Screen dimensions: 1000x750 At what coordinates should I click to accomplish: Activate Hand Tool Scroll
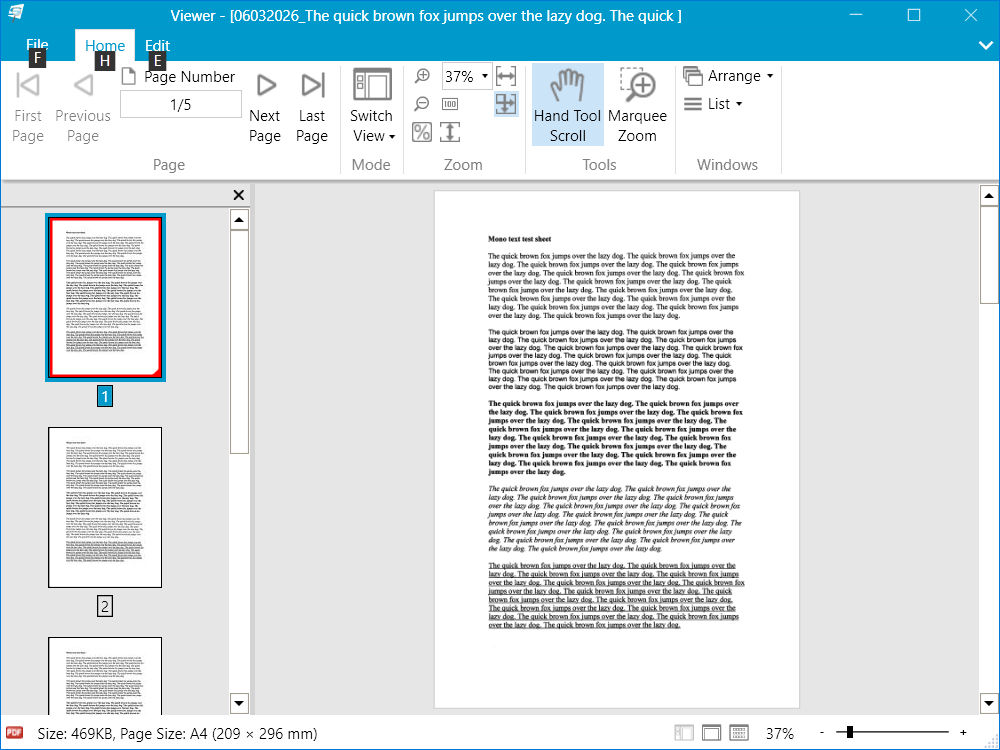click(568, 105)
